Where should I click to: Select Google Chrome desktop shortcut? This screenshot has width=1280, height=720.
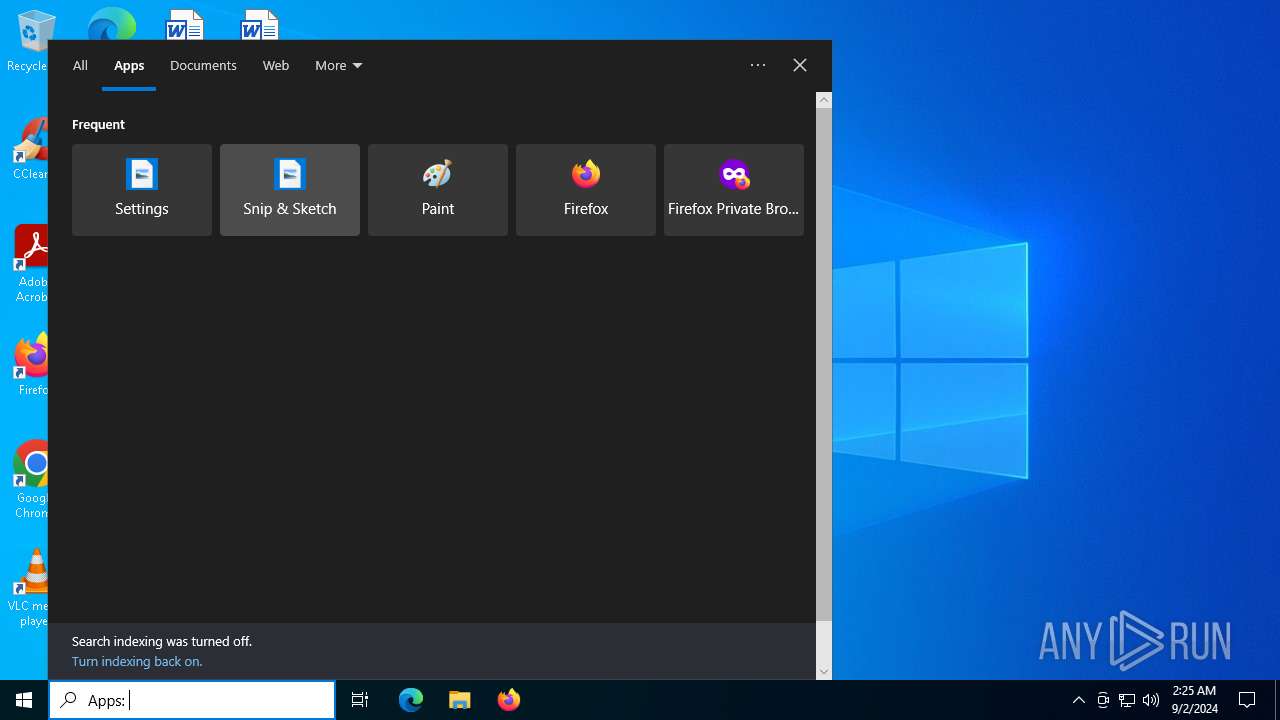pyautogui.click(x=30, y=480)
